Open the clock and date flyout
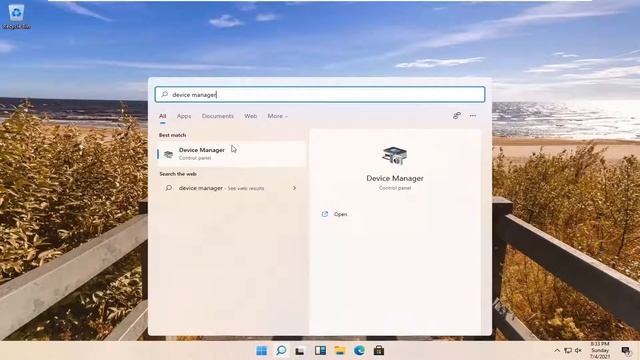Image resolution: width=640 pixels, height=360 pixels. pos(600,351)
